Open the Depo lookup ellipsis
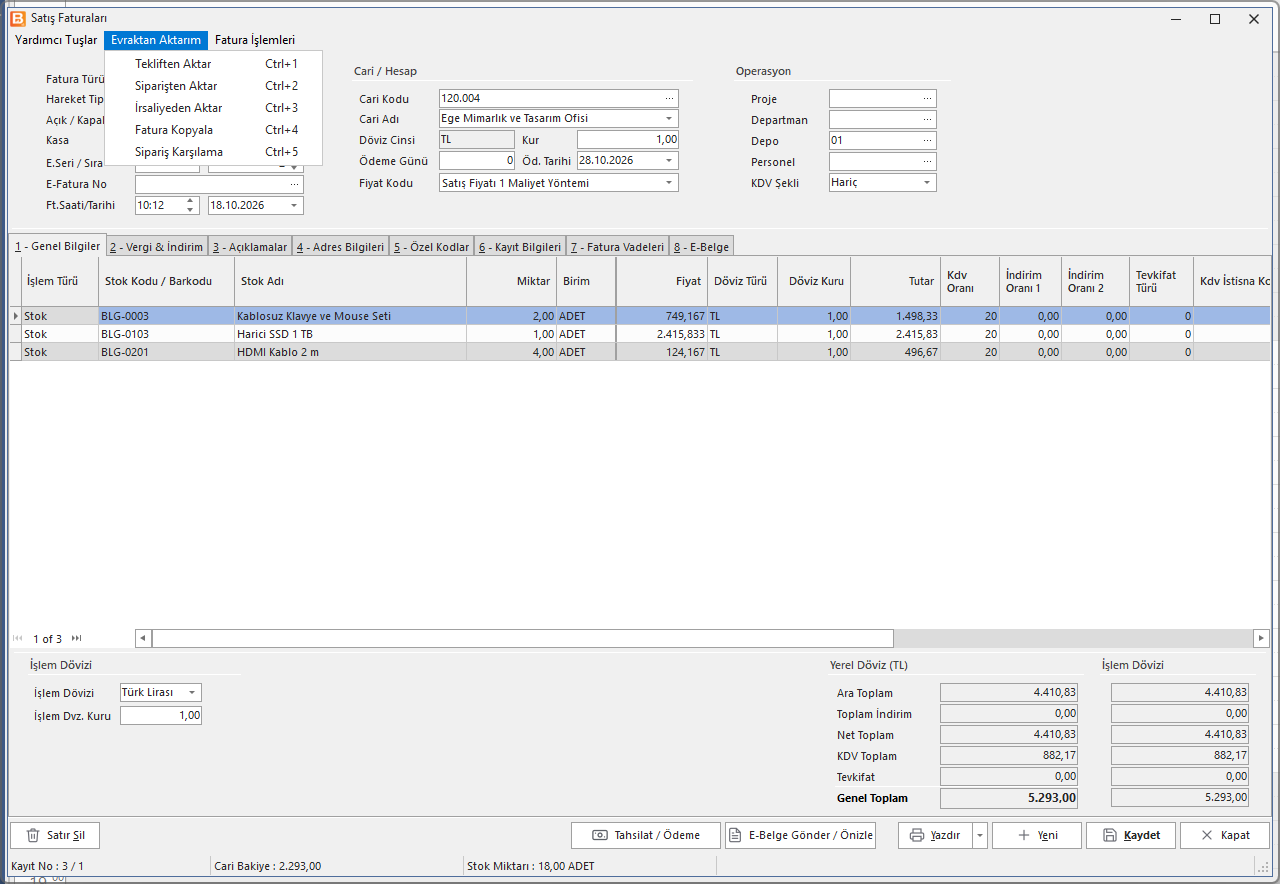This screenshot has height=884, width=1280. pyautogui.click(x=928, y=141)
